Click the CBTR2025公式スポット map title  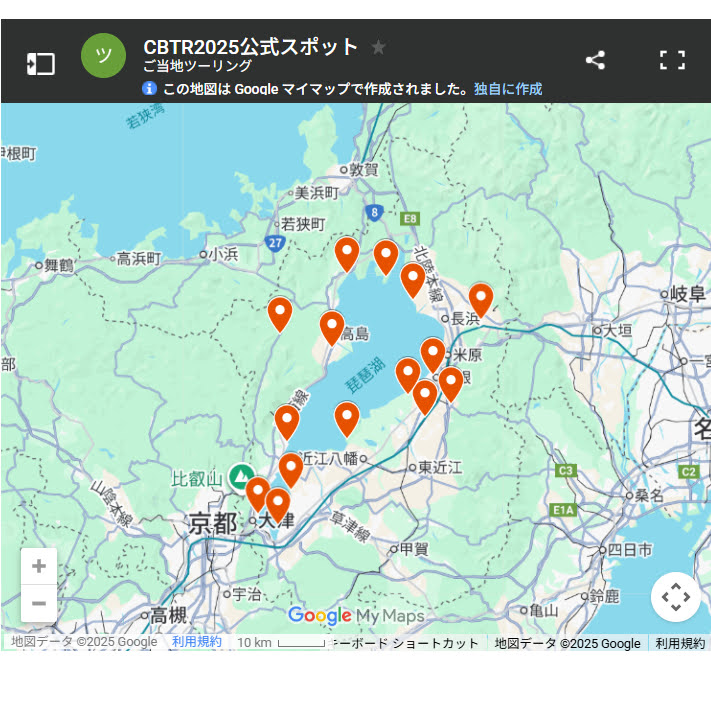[x=250, y=47]
